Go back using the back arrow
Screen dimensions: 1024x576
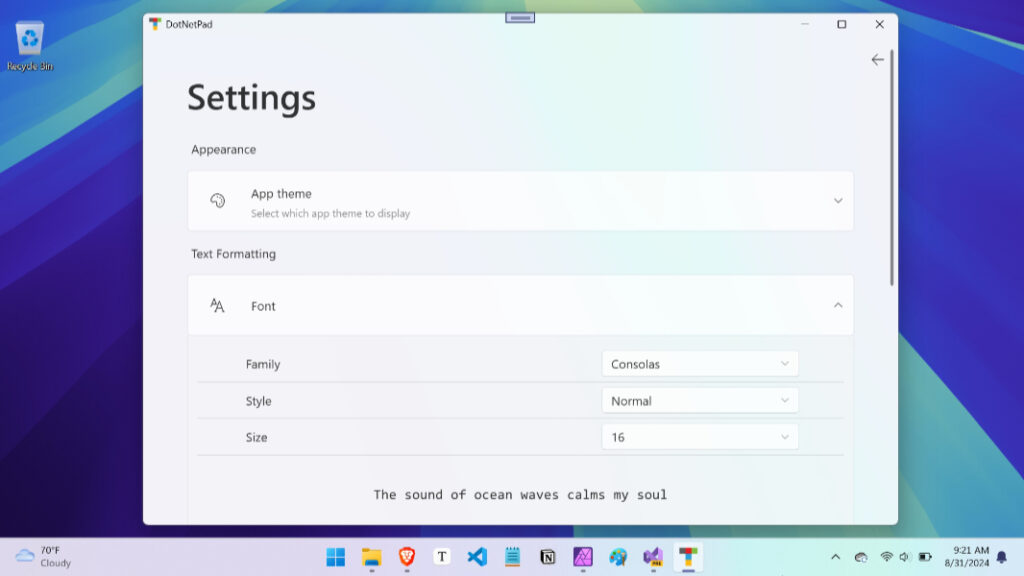pos(877,59)
